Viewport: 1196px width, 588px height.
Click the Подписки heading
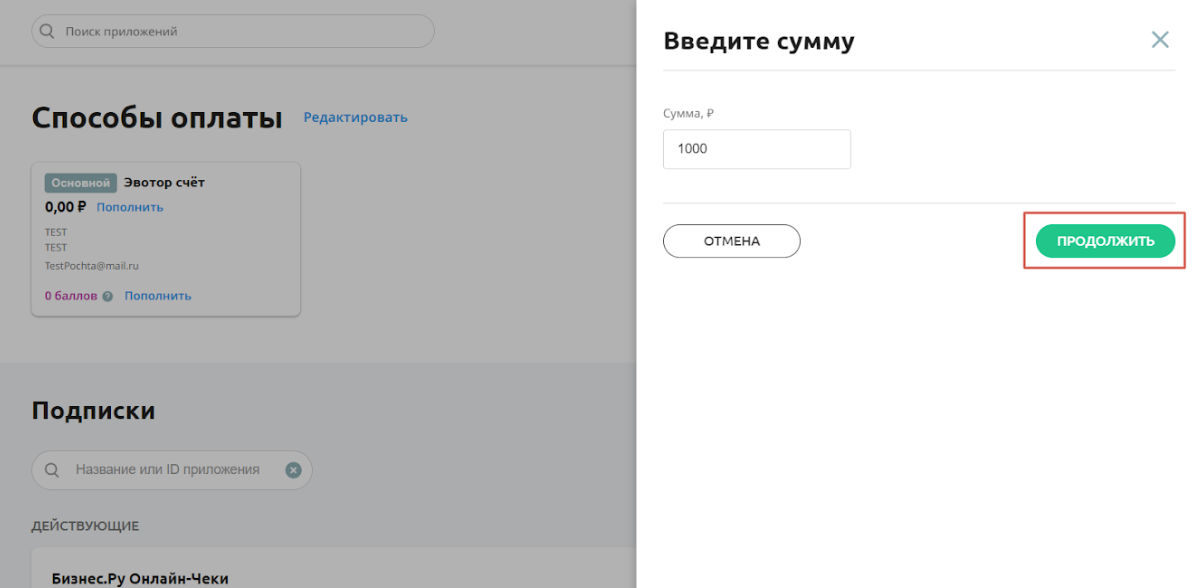pyautogui.click(x=94, y=410)
